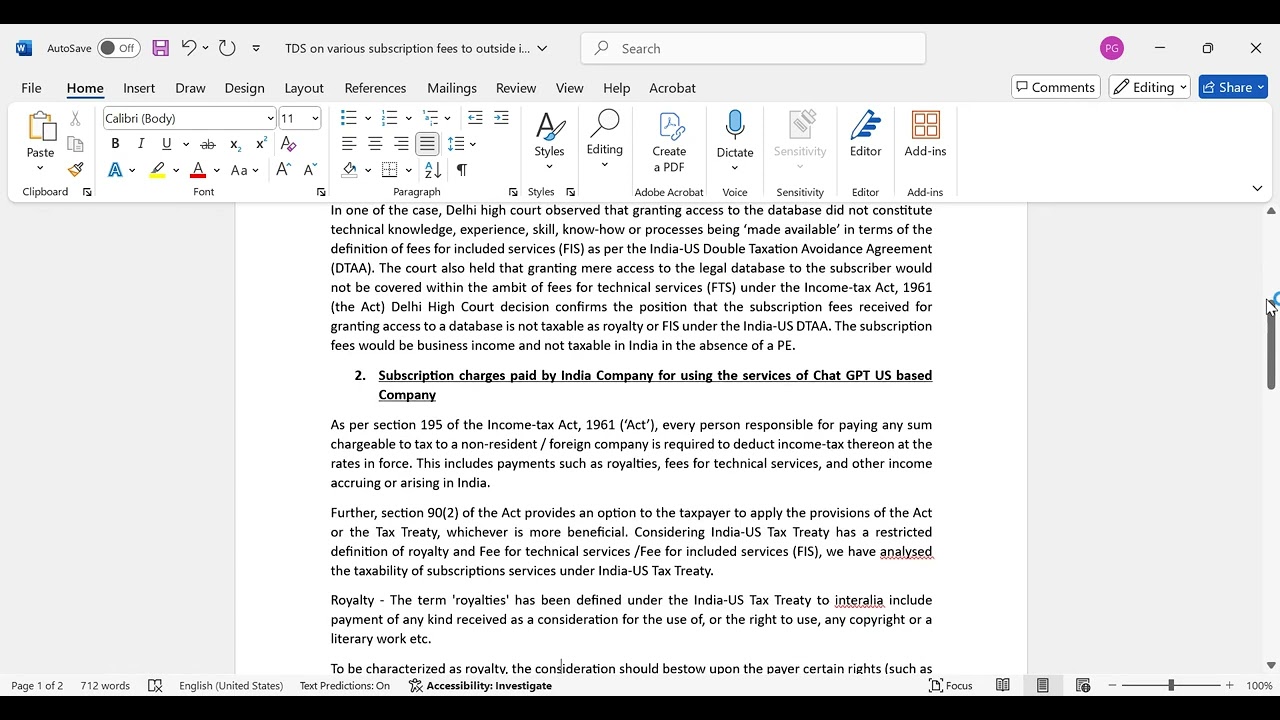Screen dimensions: 1280x720
Task: Click Accessibility: Investigate in status bar
Action: (x=480, y=686)
